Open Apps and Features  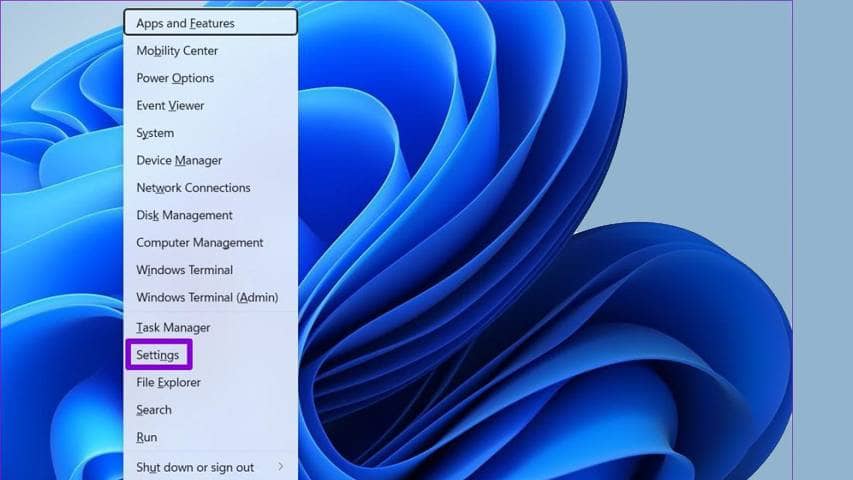click(211, 23)
